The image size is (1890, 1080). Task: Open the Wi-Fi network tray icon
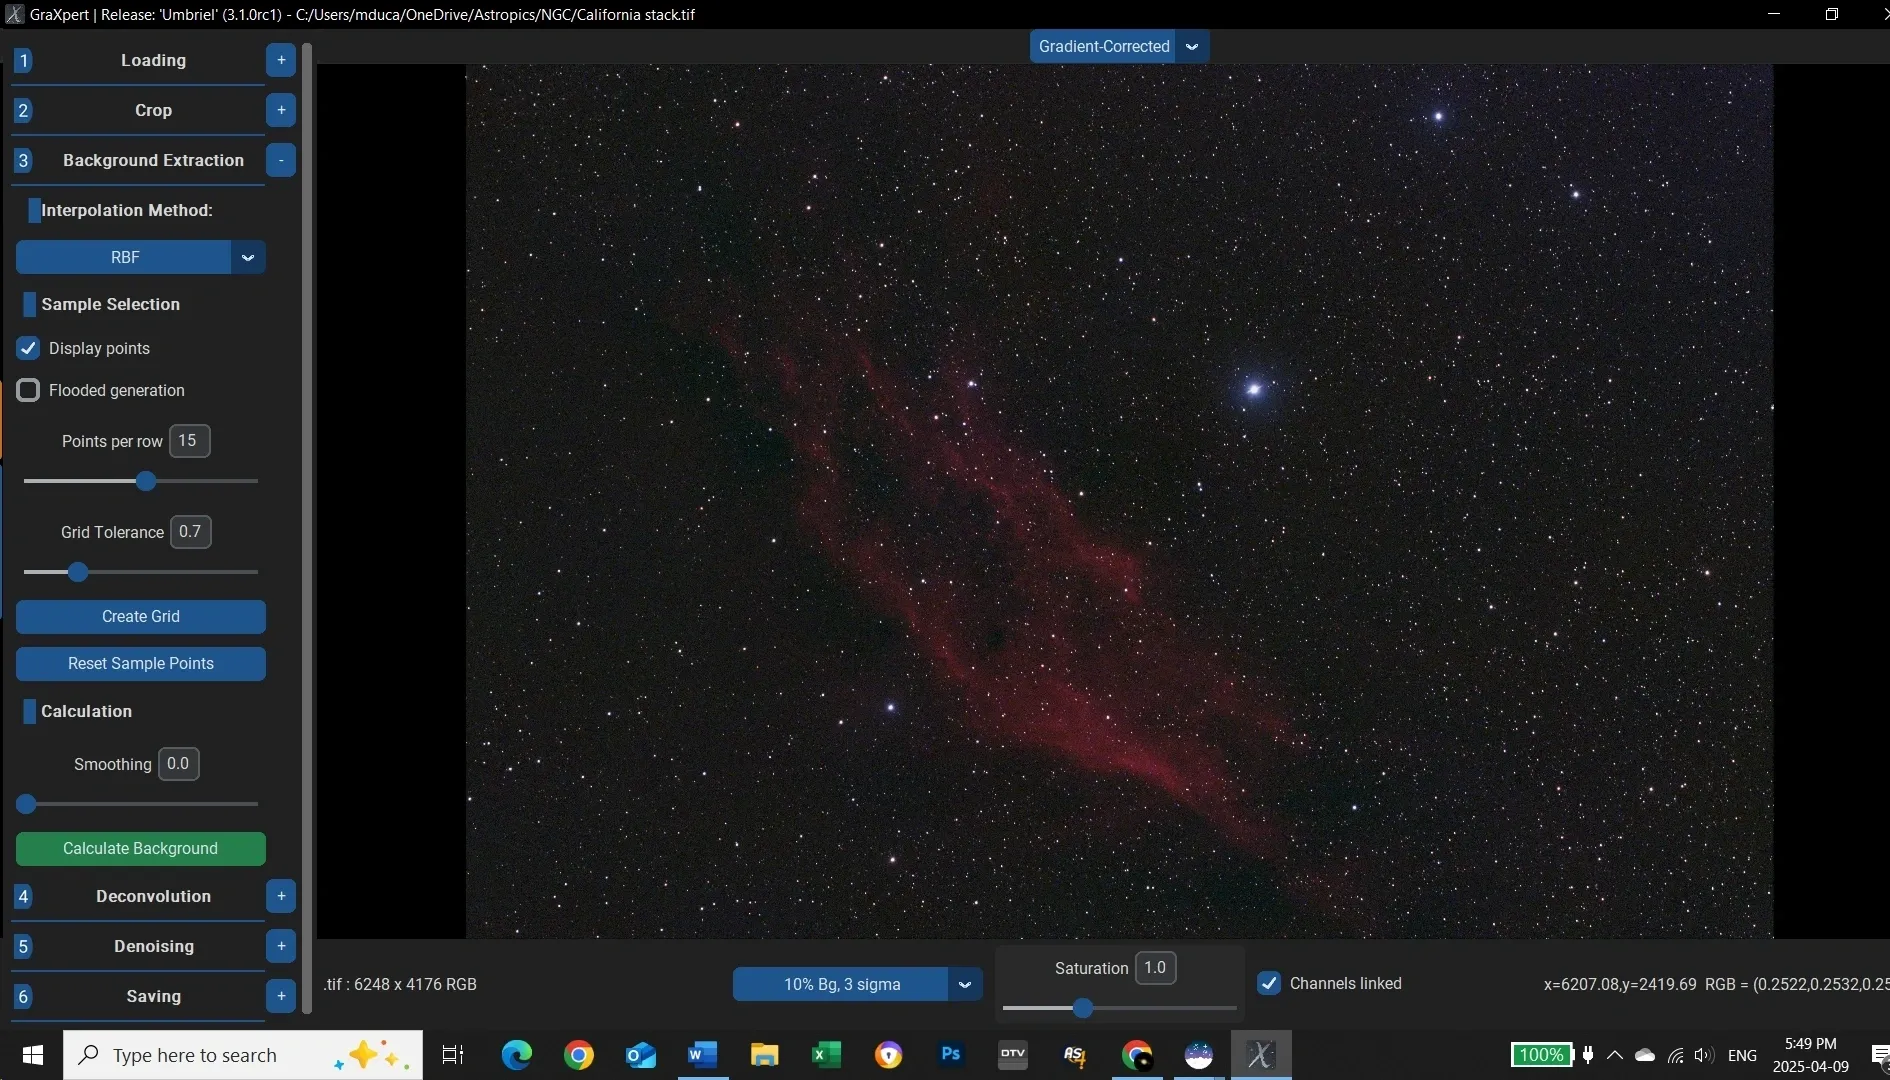point(1676,1055)
